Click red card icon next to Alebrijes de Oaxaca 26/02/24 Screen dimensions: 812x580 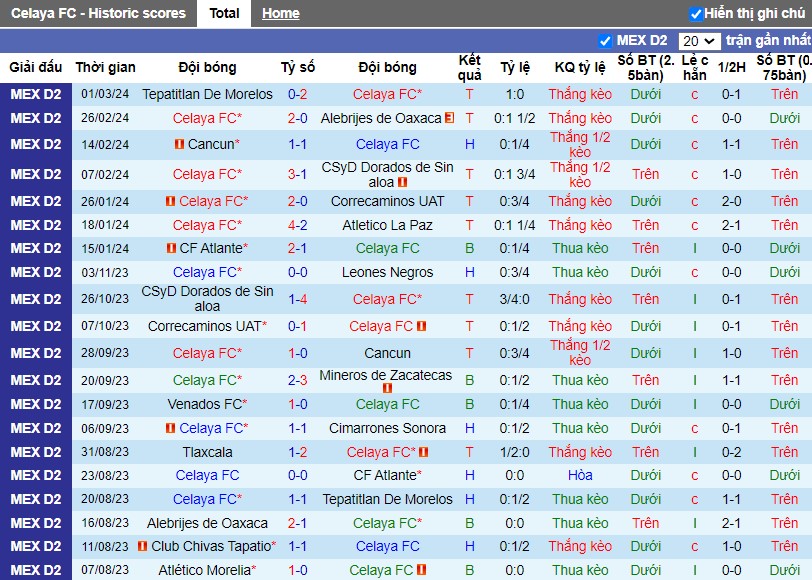coord(449,118)
